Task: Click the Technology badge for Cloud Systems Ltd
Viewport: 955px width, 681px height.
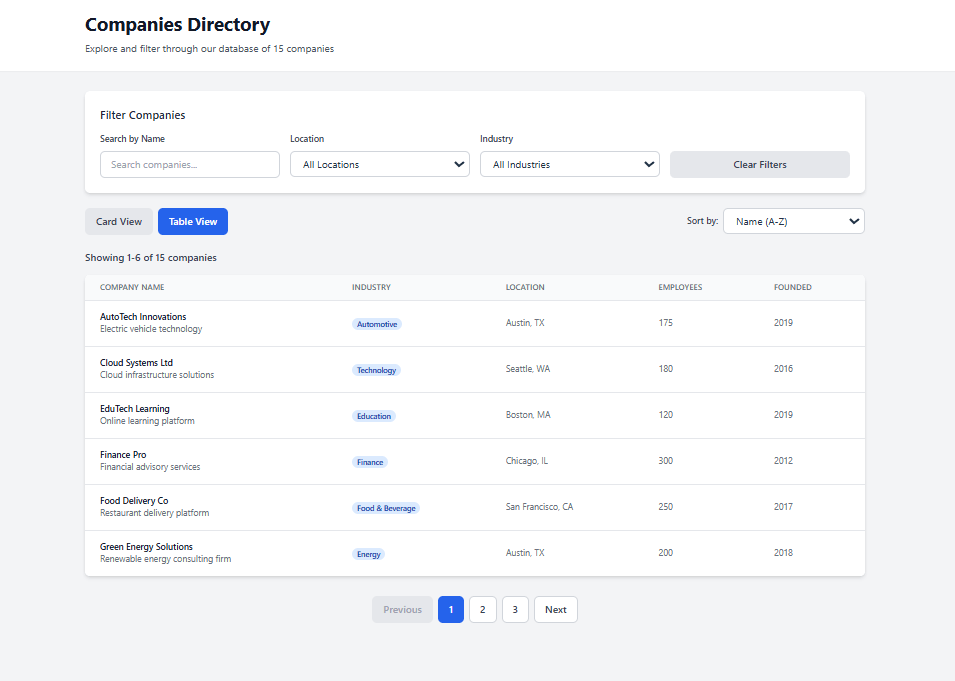Action: point(376,369)
